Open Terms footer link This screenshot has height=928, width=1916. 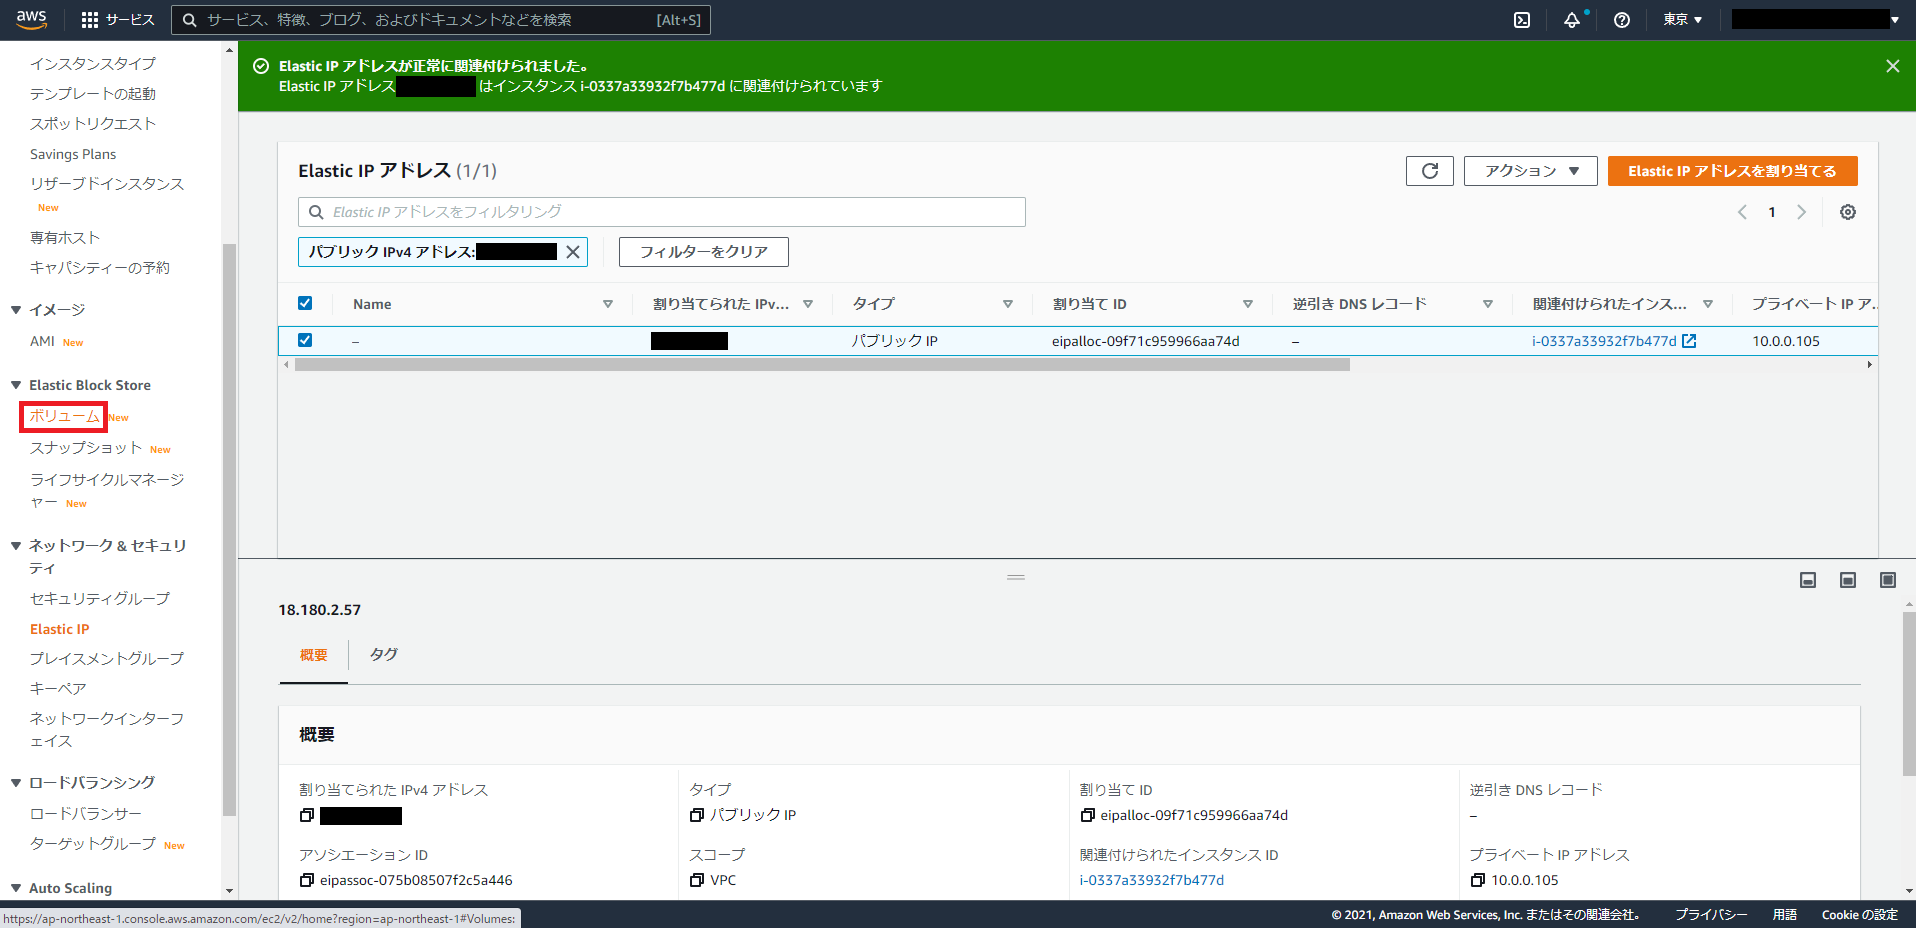1785,915
